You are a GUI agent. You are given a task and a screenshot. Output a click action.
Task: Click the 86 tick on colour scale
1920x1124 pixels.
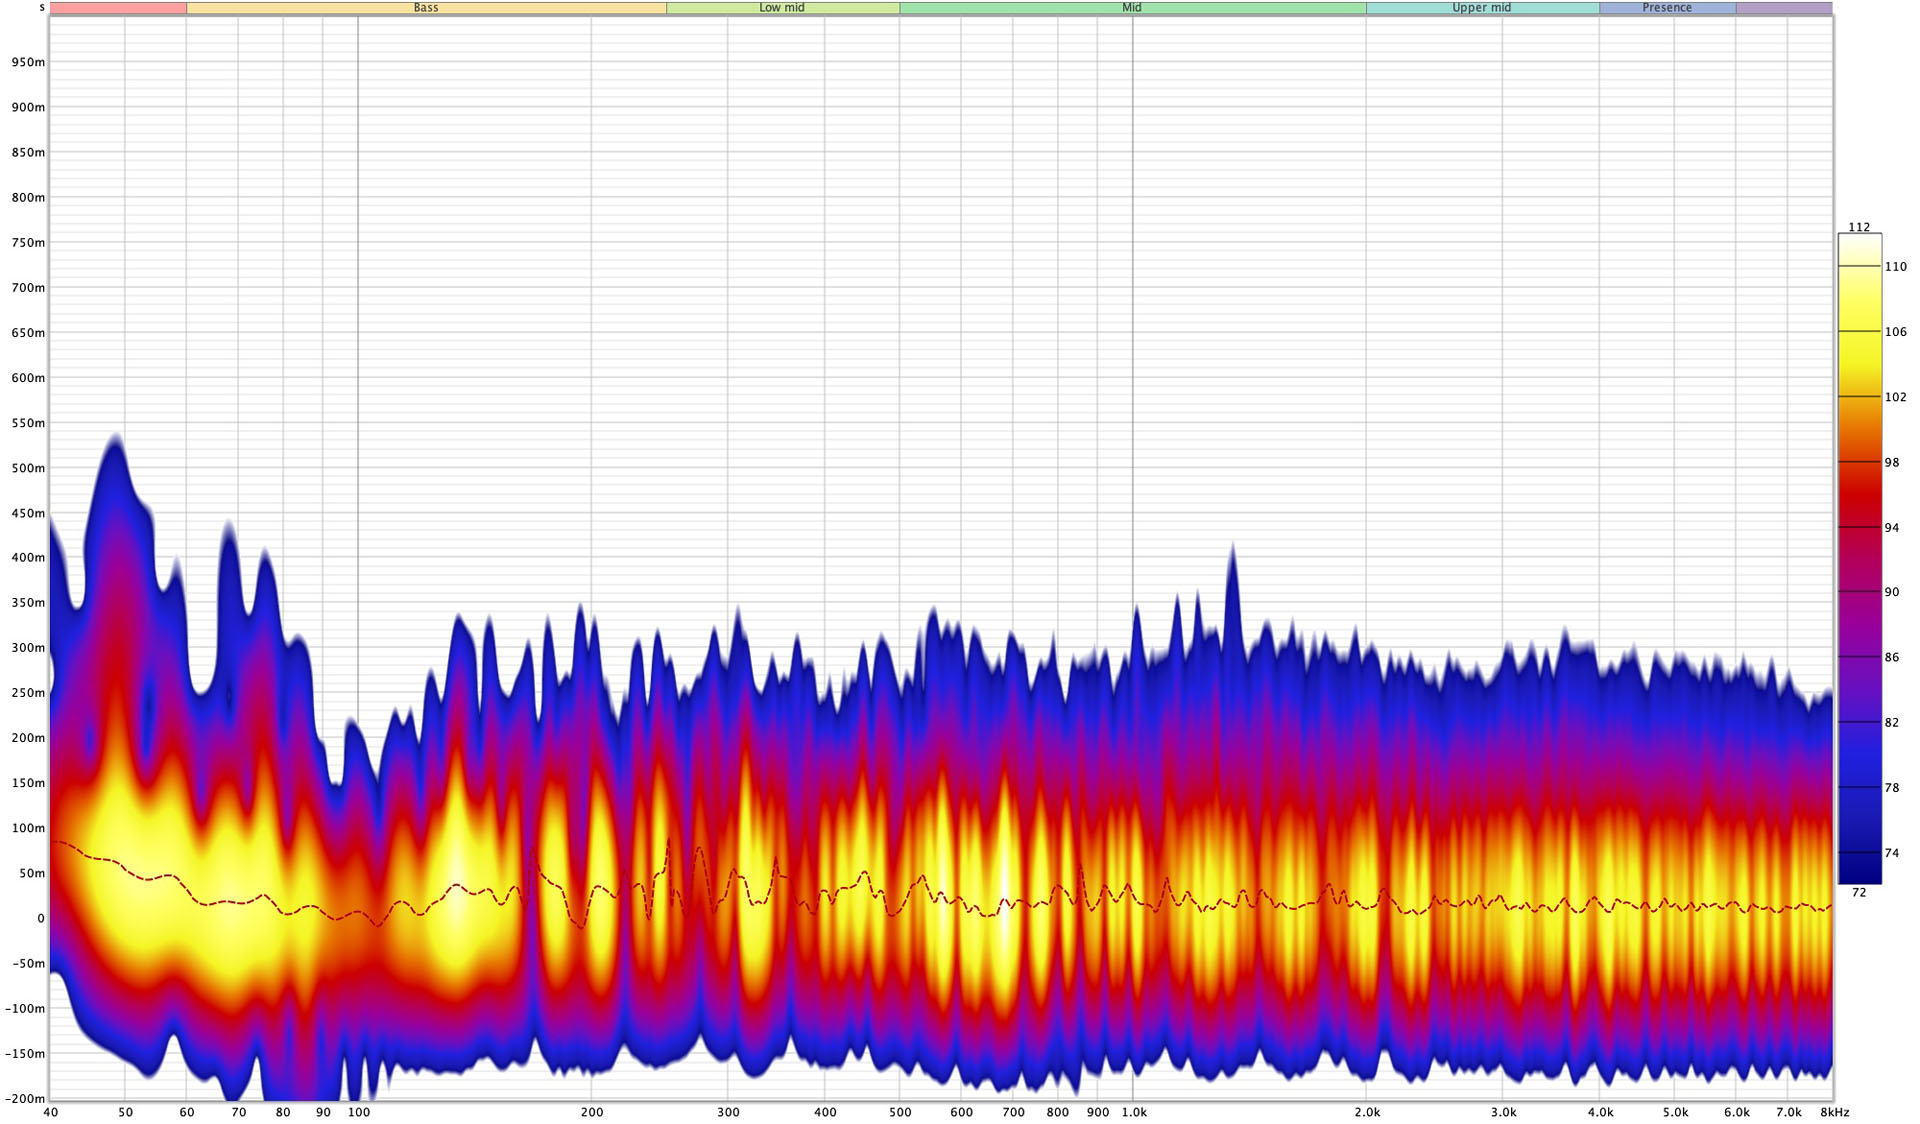1891,657
